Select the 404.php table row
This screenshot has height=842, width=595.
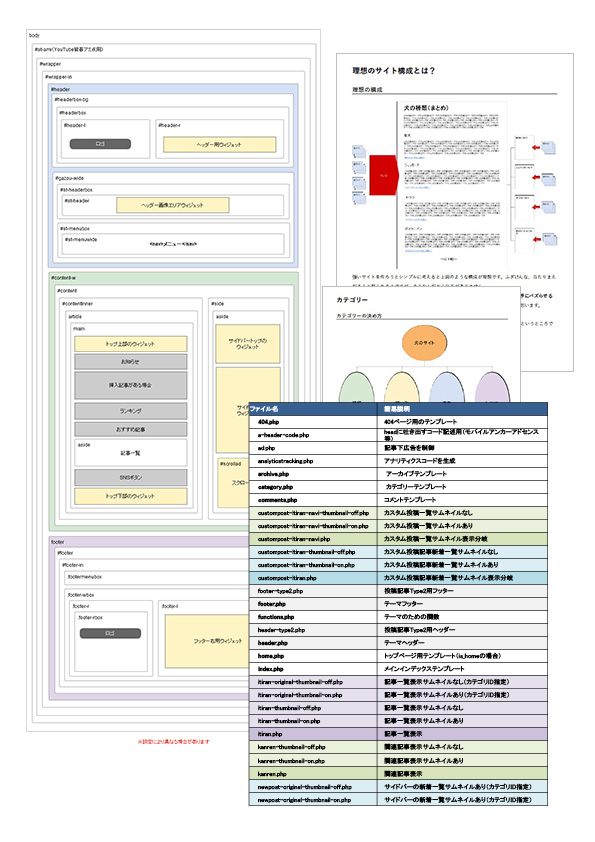[x=398, y=422]
